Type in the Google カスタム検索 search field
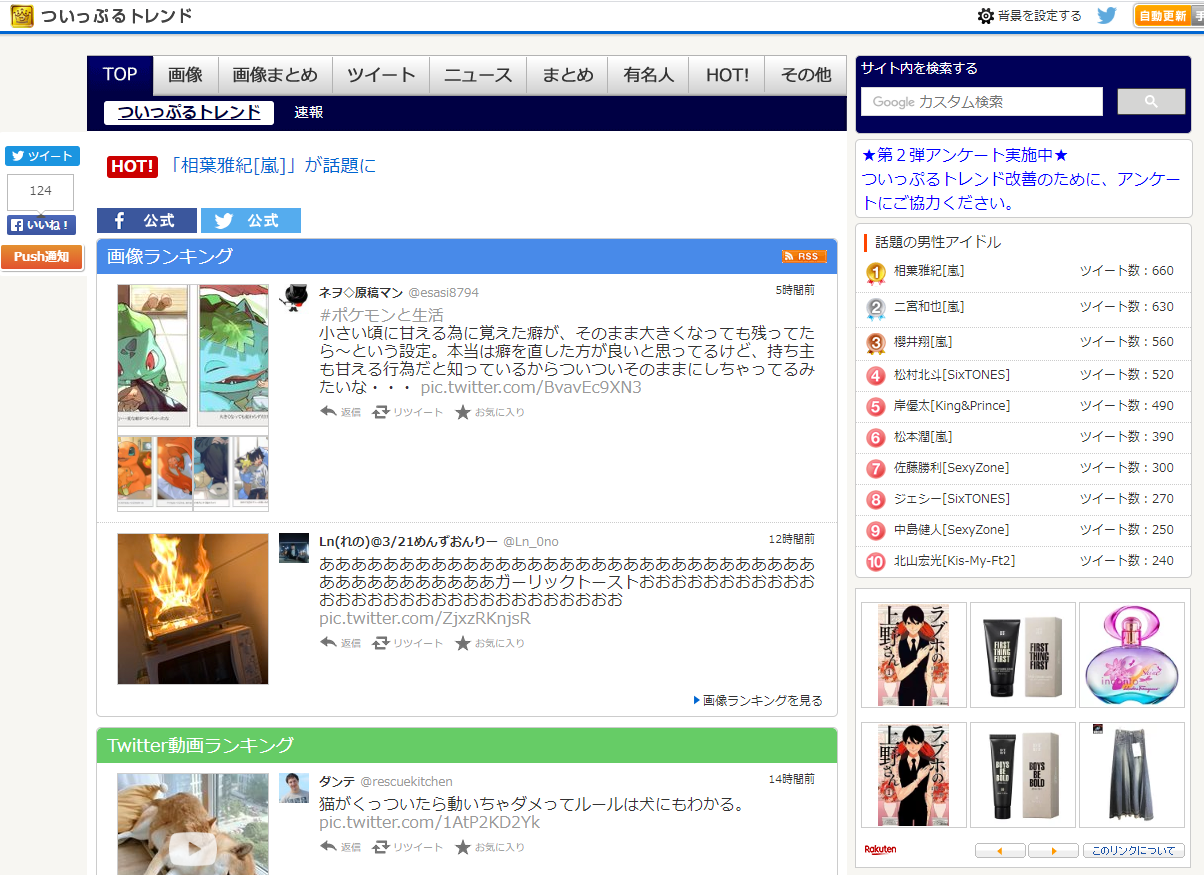This screenshot has width=1204, height=875. 981,101
